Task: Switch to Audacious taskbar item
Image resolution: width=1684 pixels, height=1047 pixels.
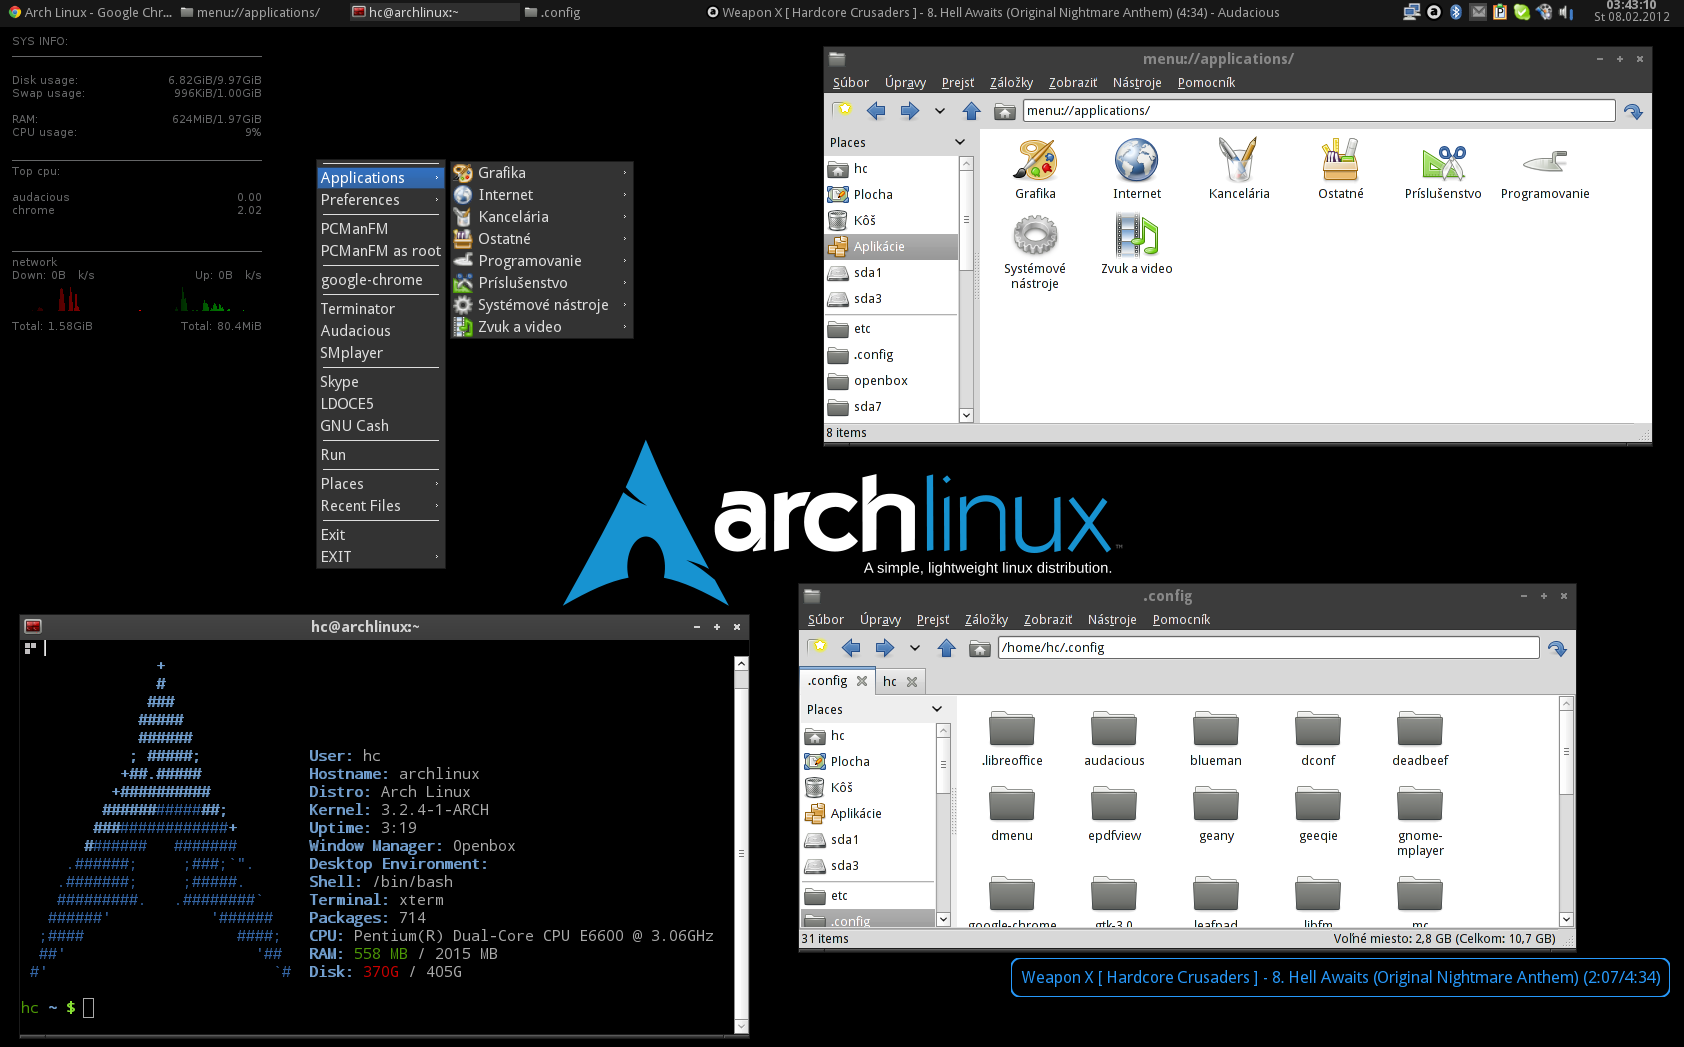Action: coord(993,12)
